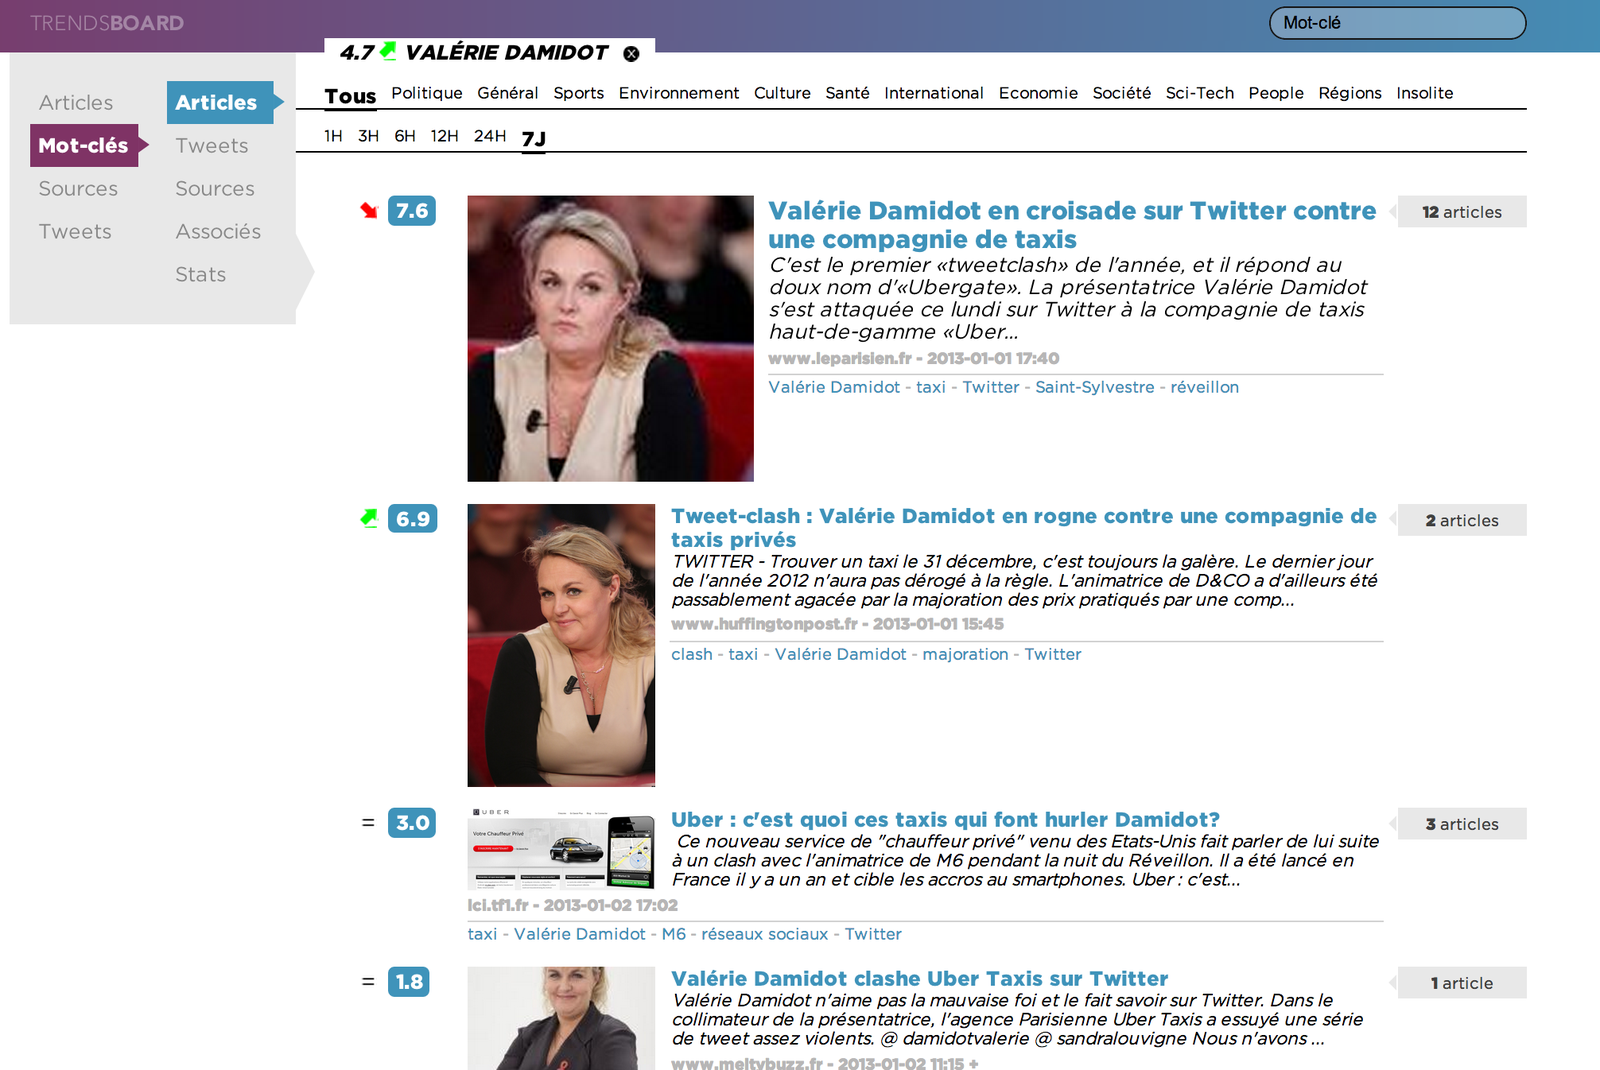Click the Saint-Sylvestre keyword tag

(1095, 387)
